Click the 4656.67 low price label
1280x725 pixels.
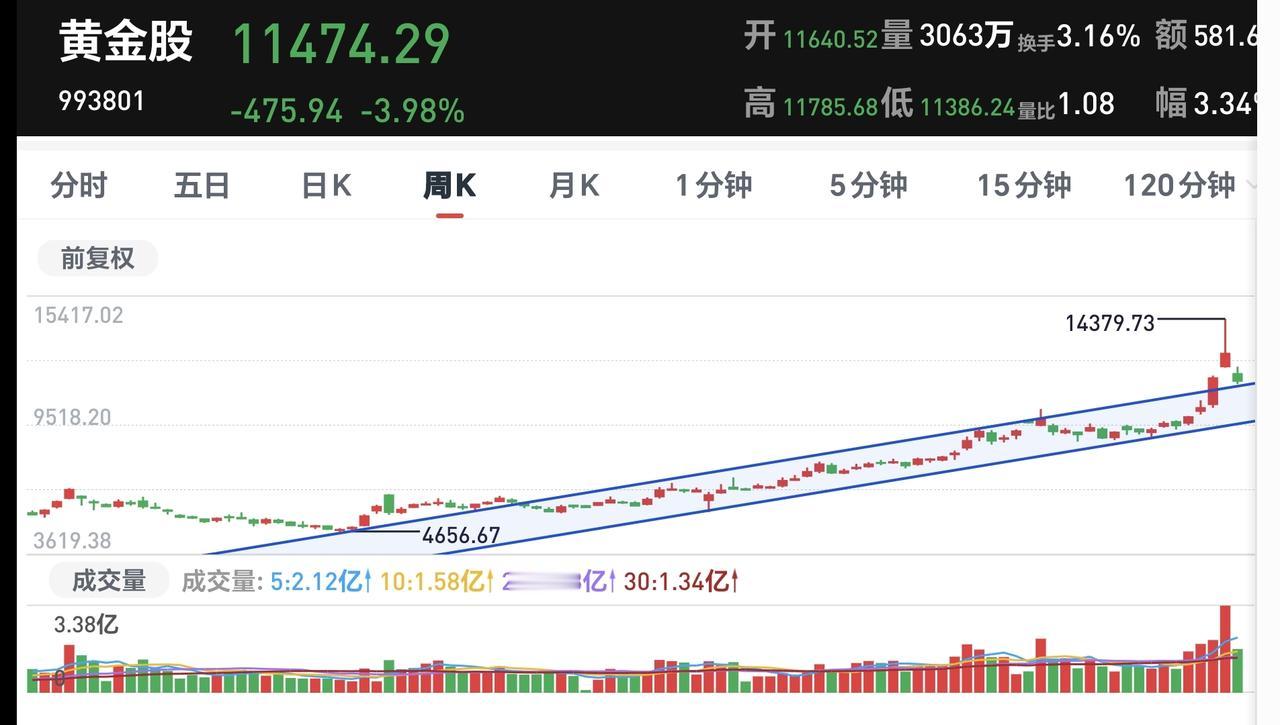click(461, 535)
